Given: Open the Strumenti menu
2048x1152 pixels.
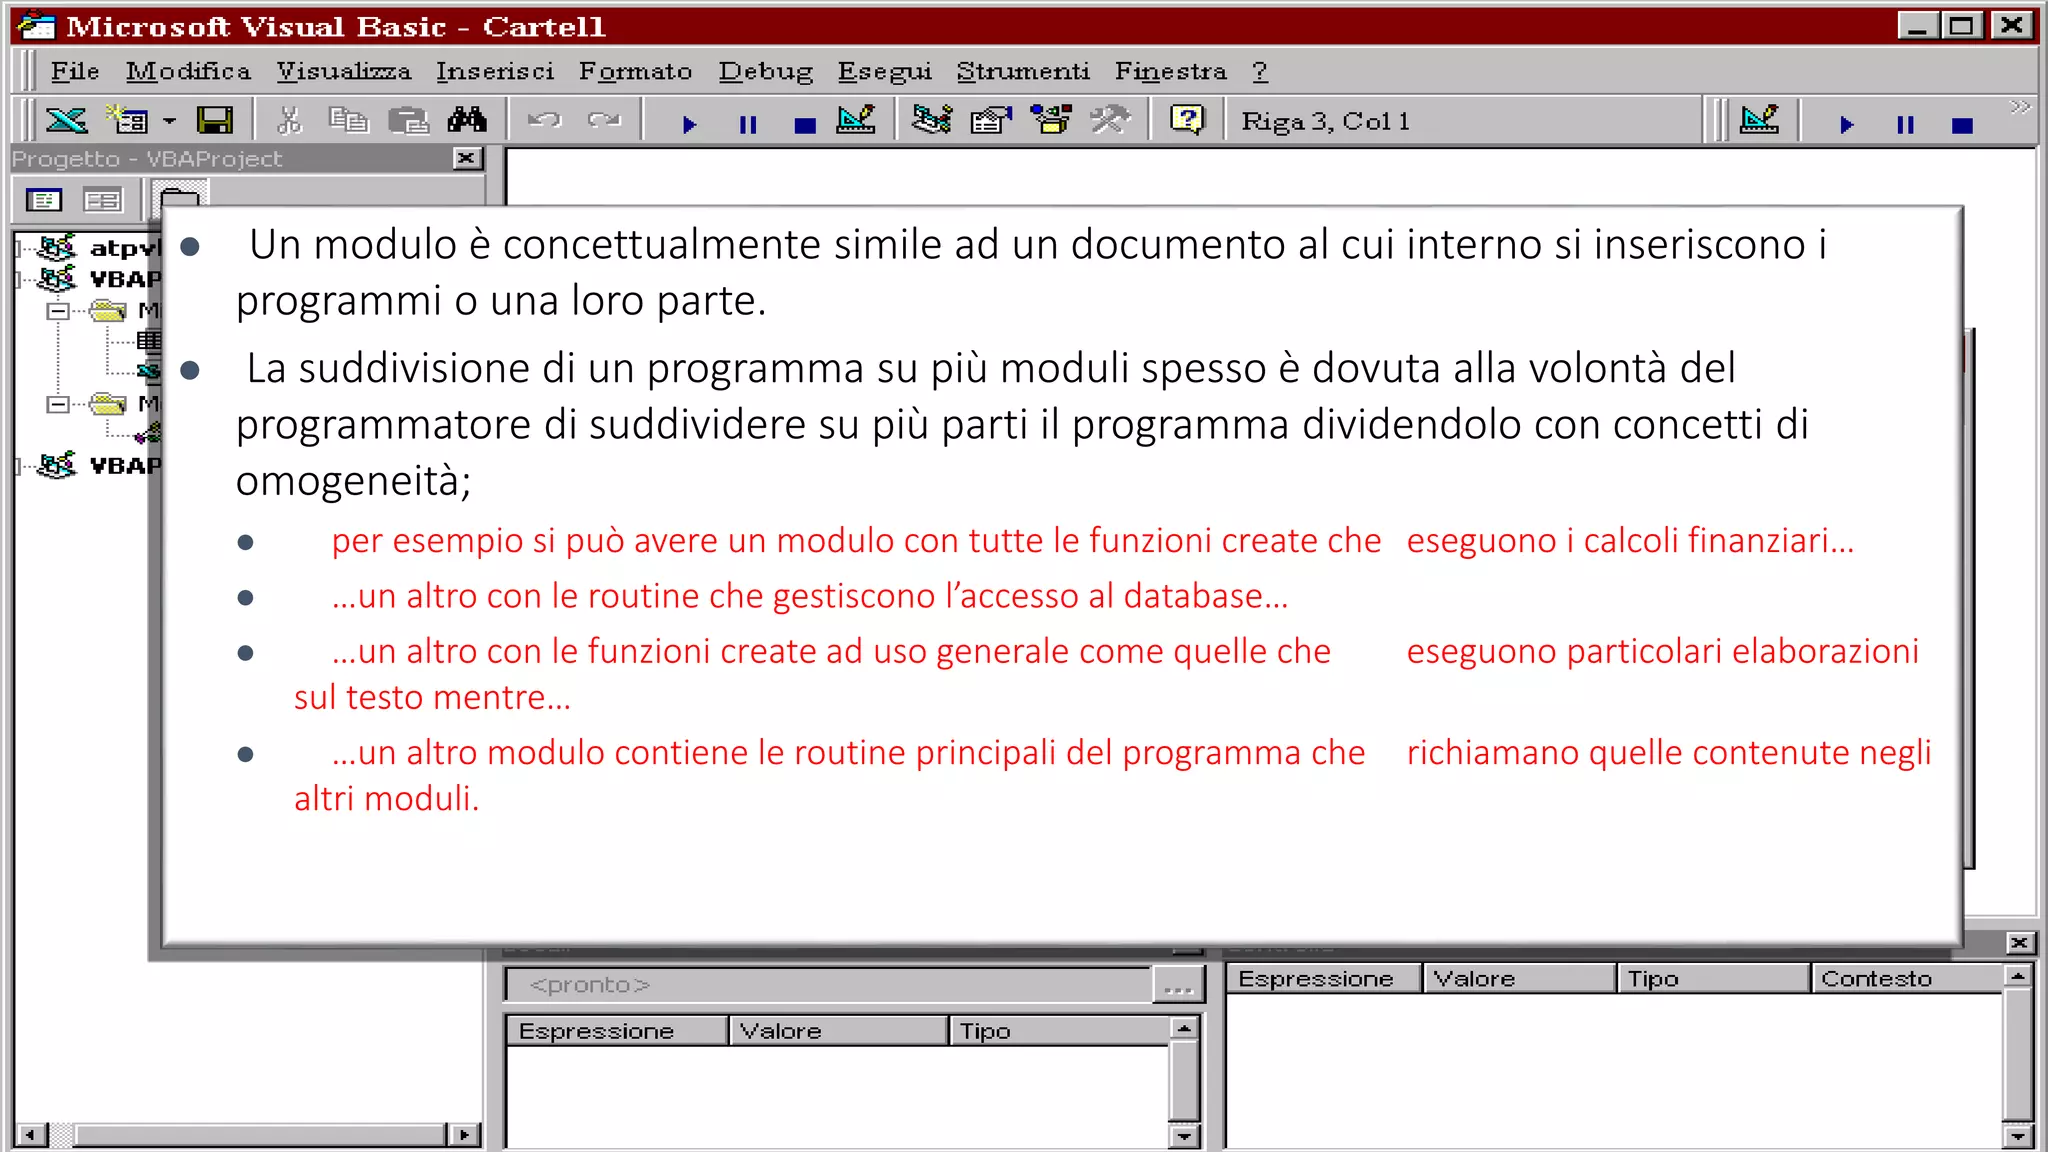Looking at the screenshot, I should click(1023, 71).
